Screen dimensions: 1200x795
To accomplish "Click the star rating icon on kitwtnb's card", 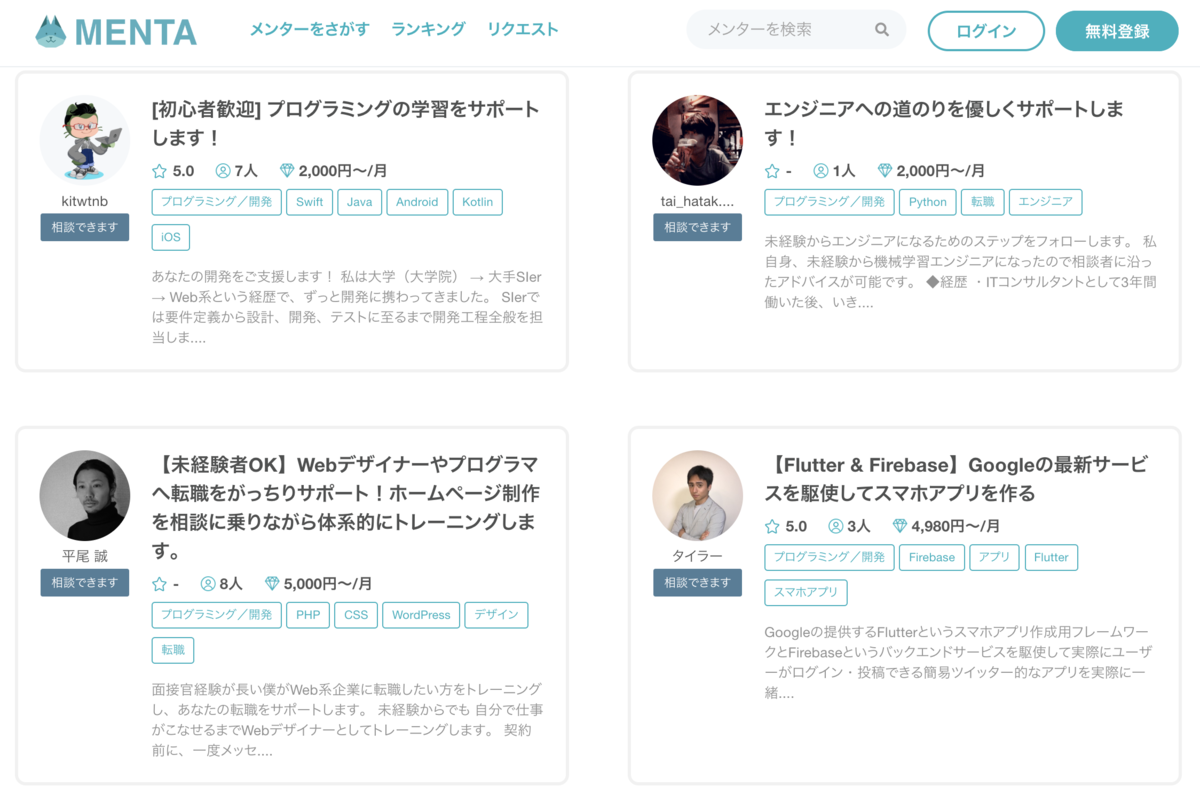I will [159, 171].
